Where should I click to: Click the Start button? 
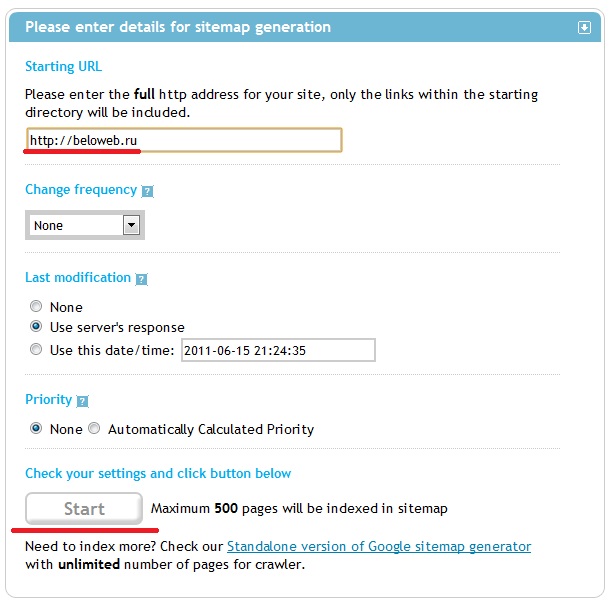pyautogui.click(x=84, y=508)
